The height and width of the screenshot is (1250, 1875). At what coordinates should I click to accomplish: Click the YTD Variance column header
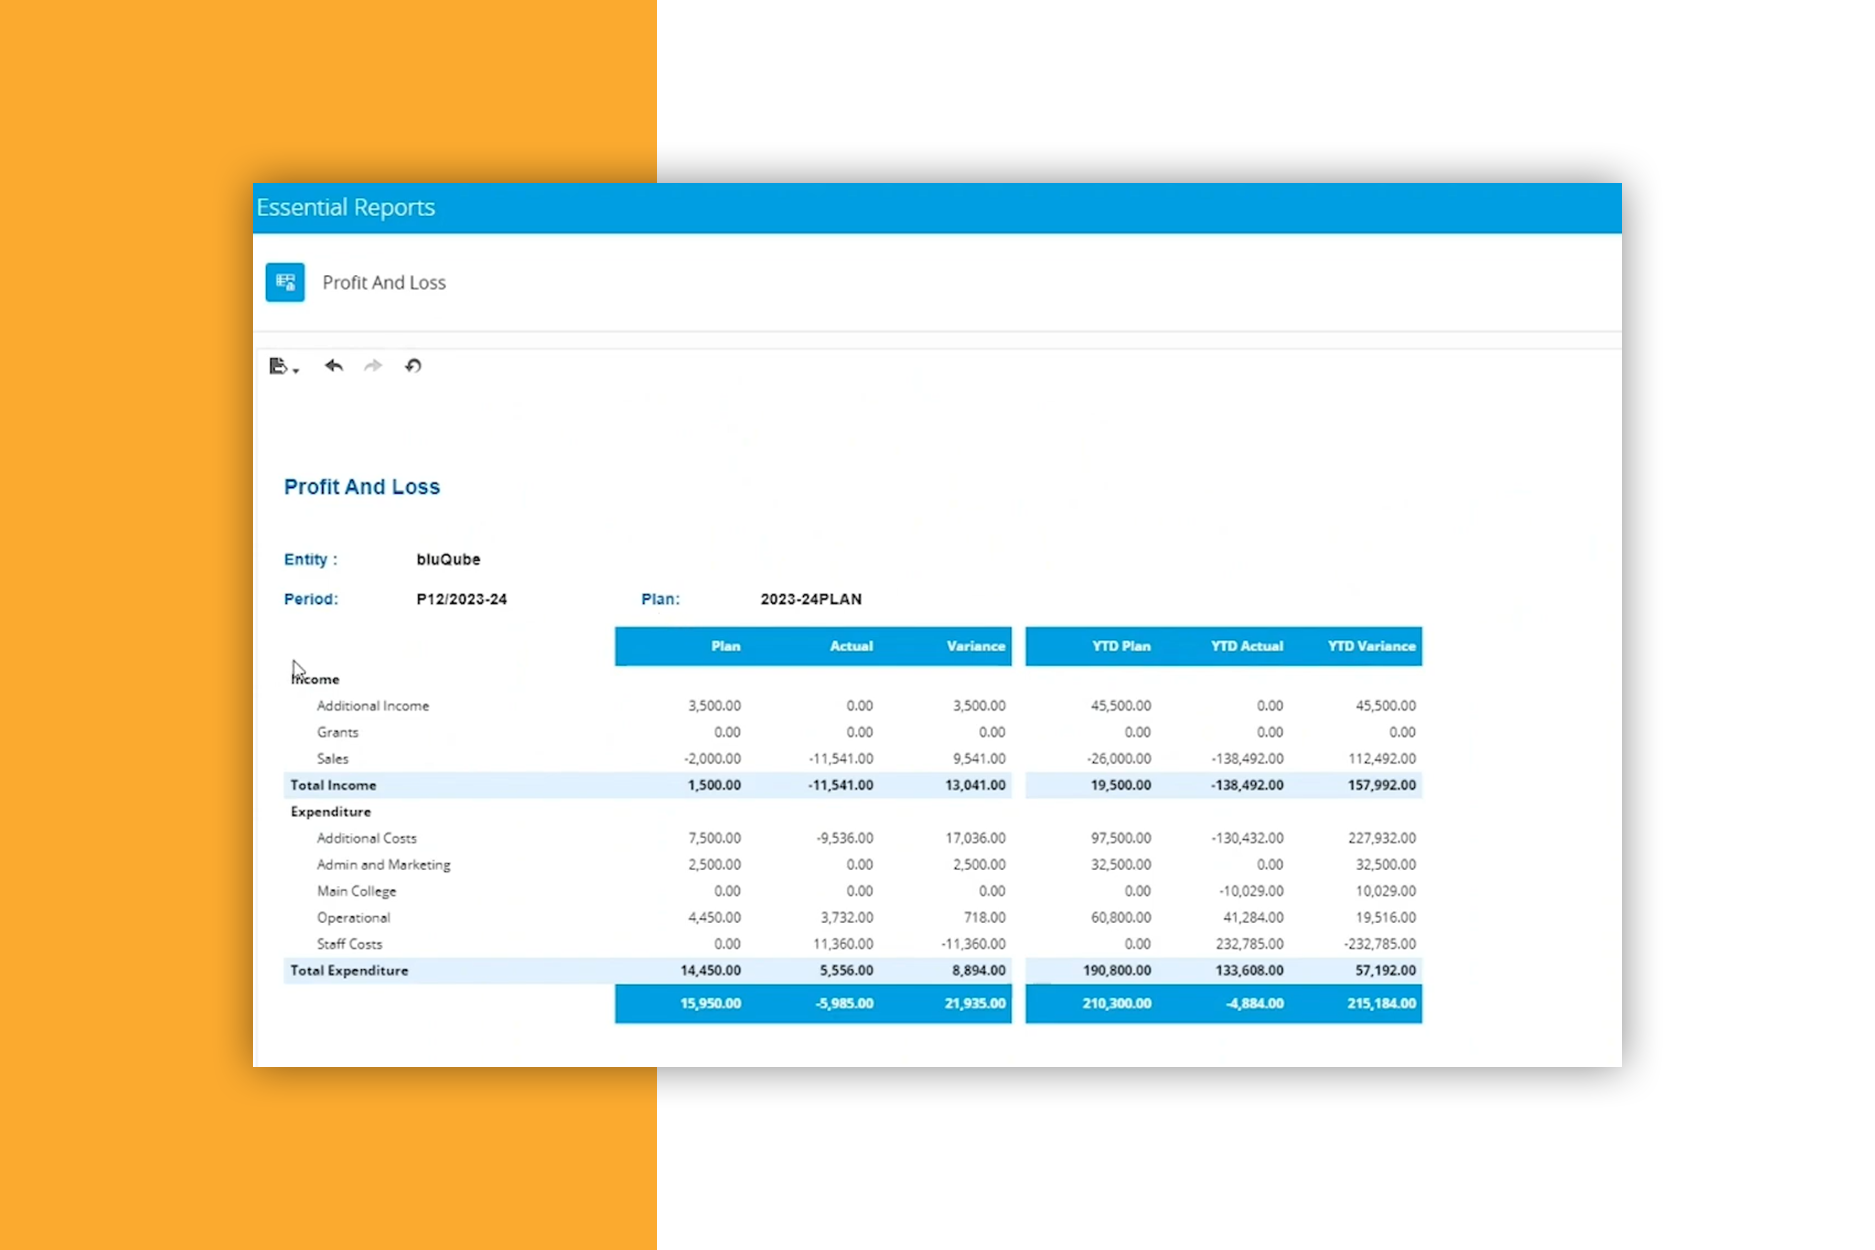point(1371,646)
